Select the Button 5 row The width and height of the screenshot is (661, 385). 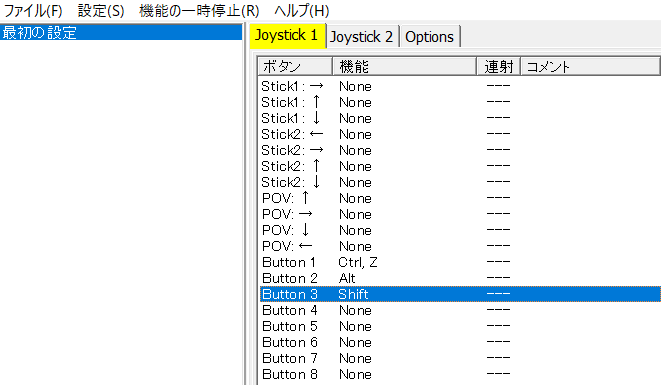click(460, 326)
